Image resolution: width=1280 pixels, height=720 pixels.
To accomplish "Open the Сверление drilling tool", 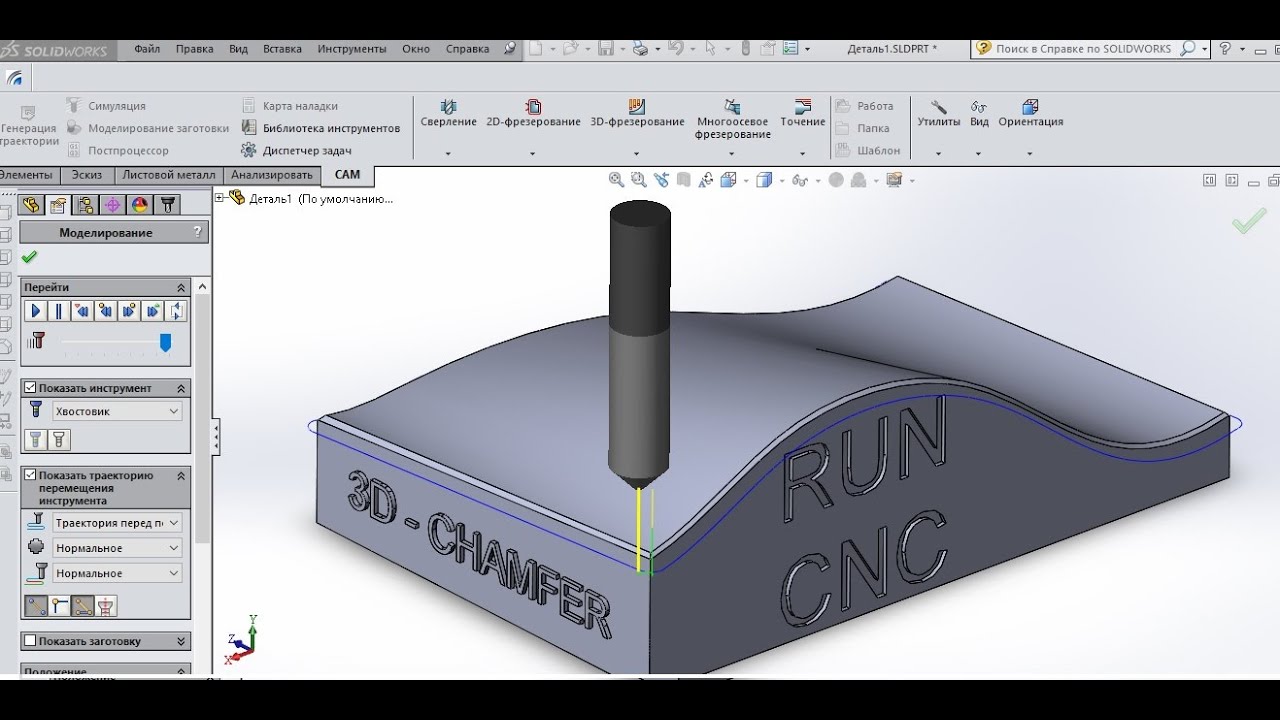I will [448, 113].
